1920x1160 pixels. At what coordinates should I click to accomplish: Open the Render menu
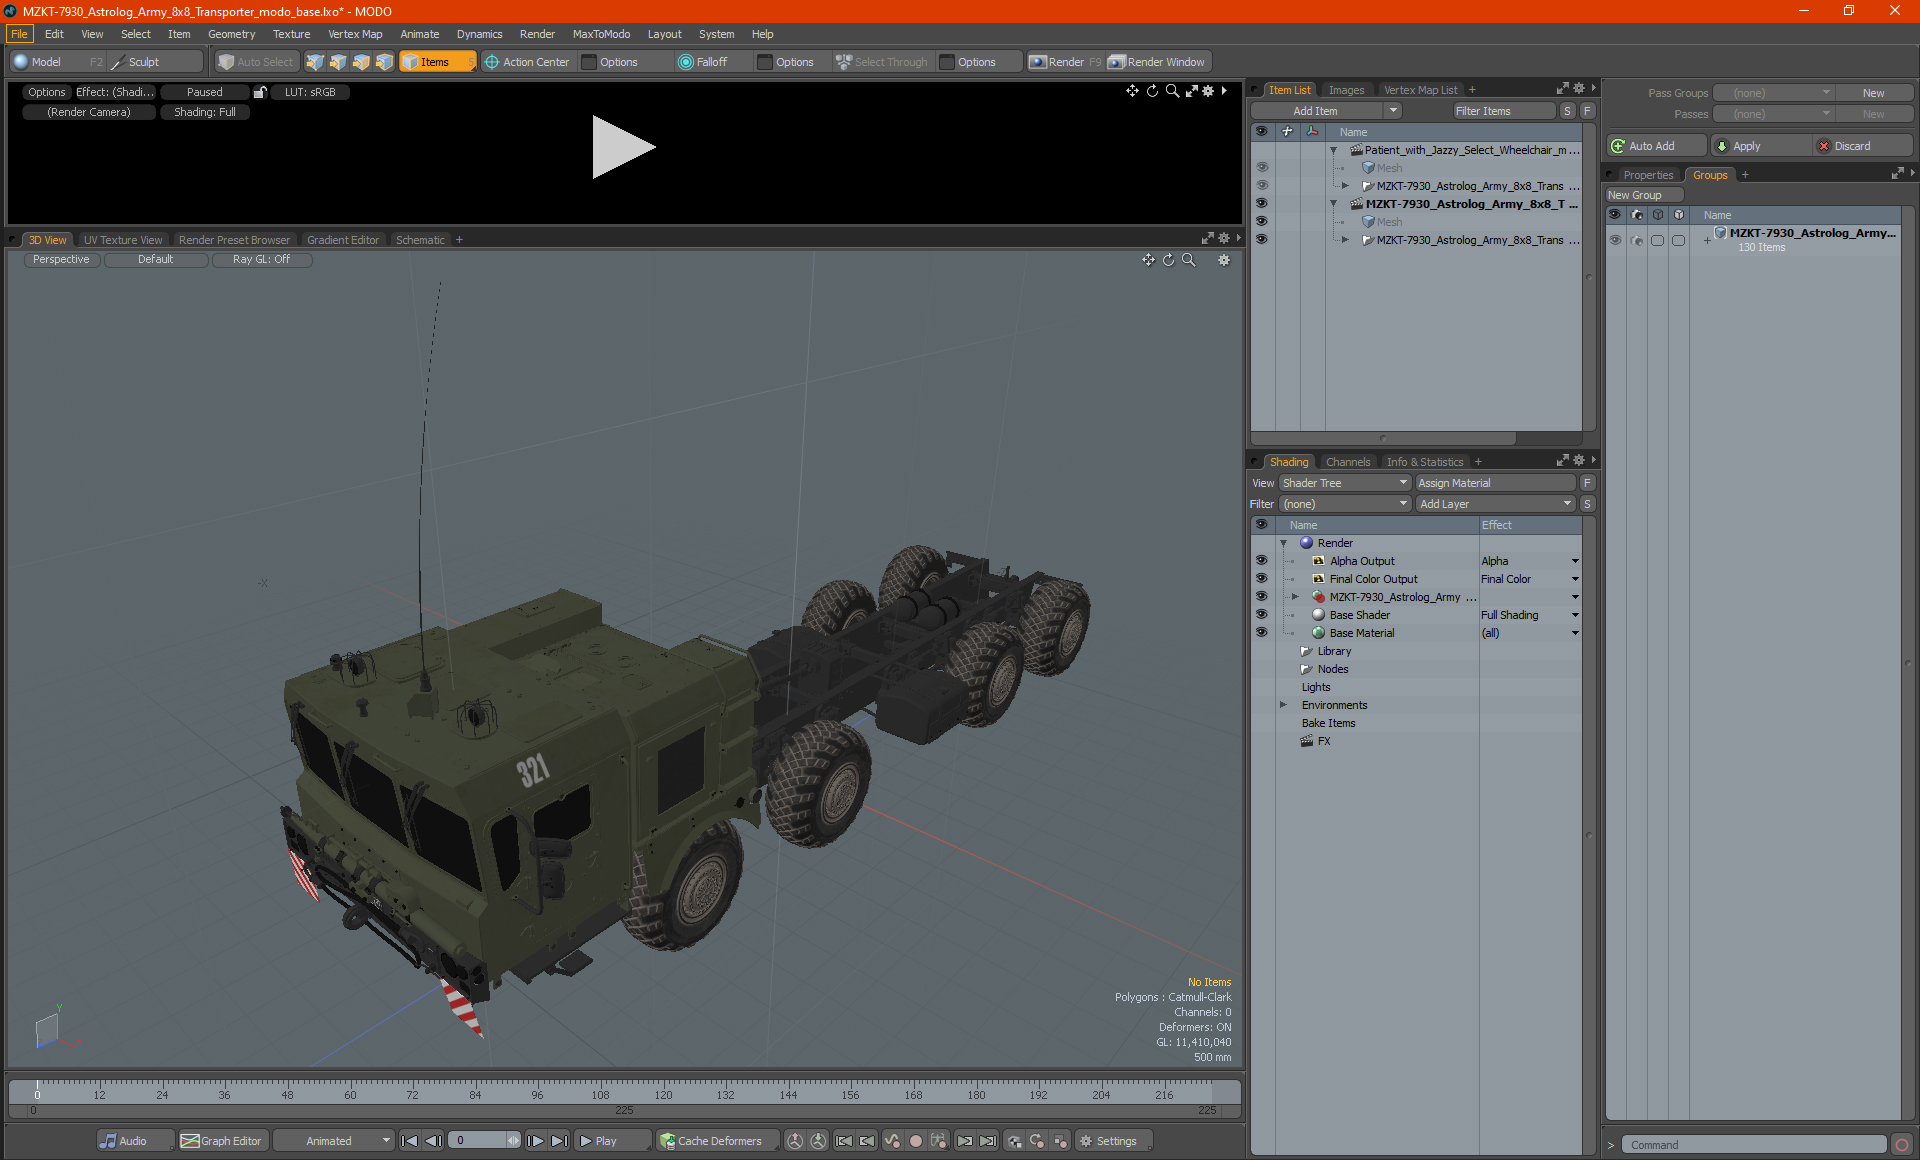click(x=537, y=34)
